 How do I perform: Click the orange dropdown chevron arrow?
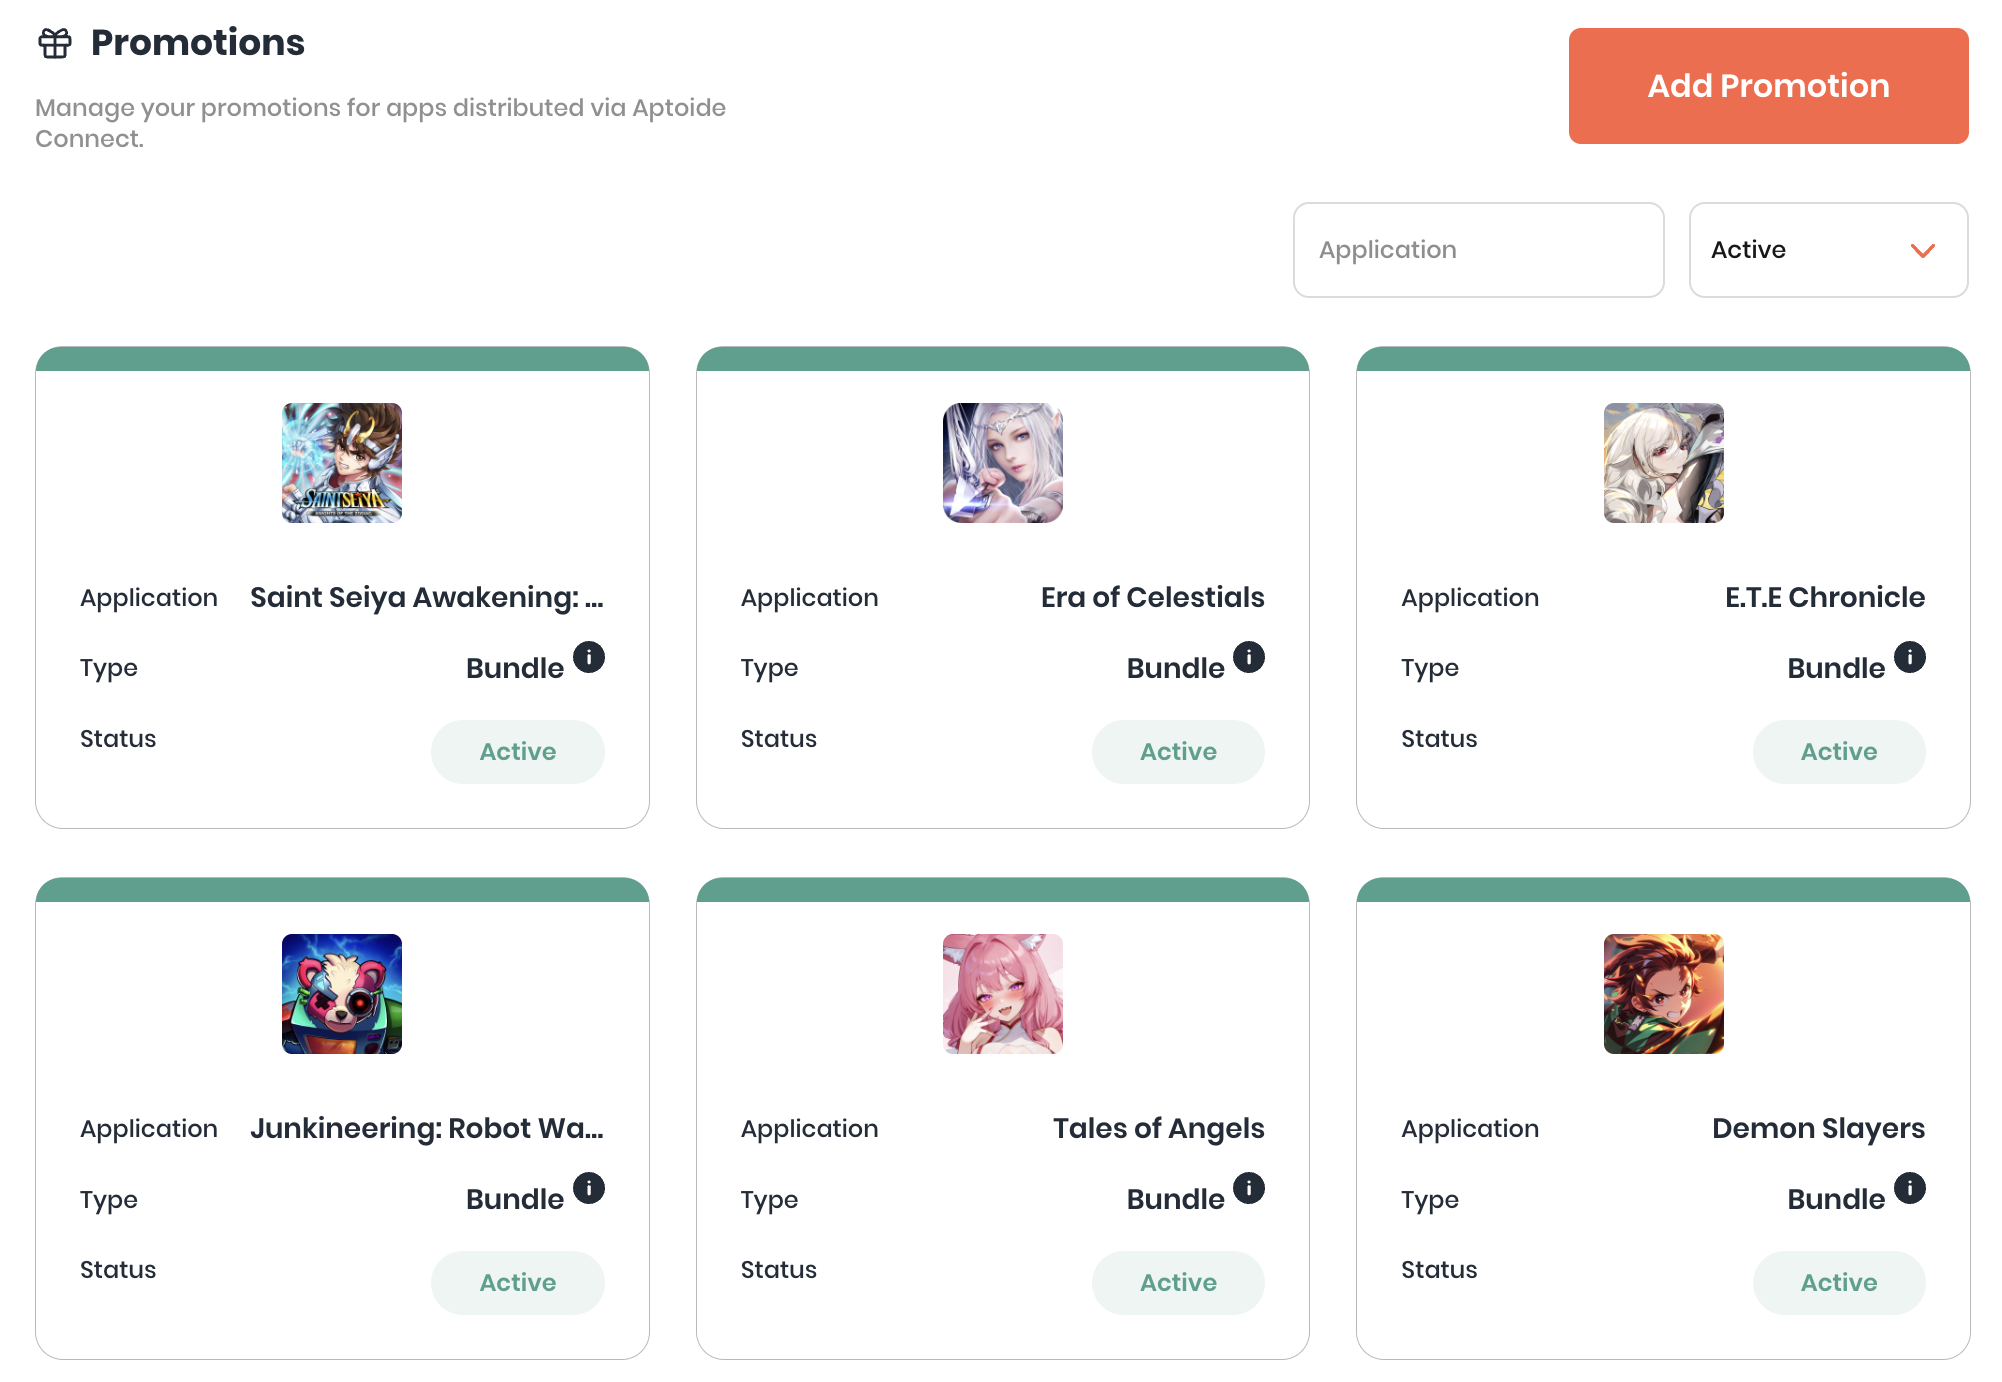1923,250
